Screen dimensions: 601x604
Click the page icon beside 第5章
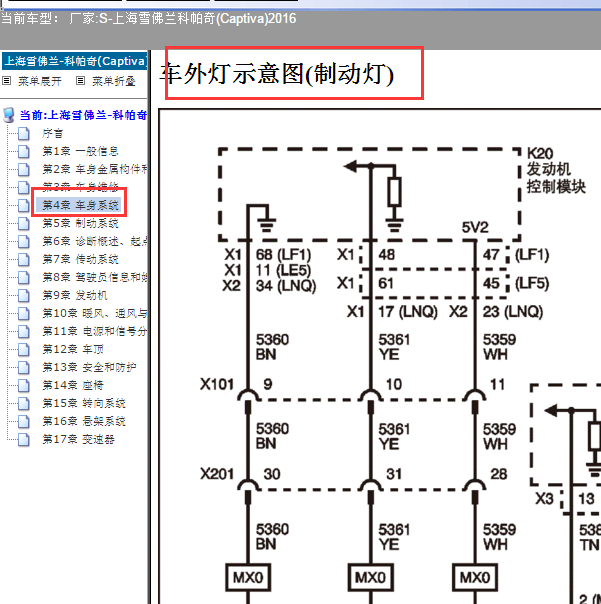pyautogui.click(x=24, y=223)
